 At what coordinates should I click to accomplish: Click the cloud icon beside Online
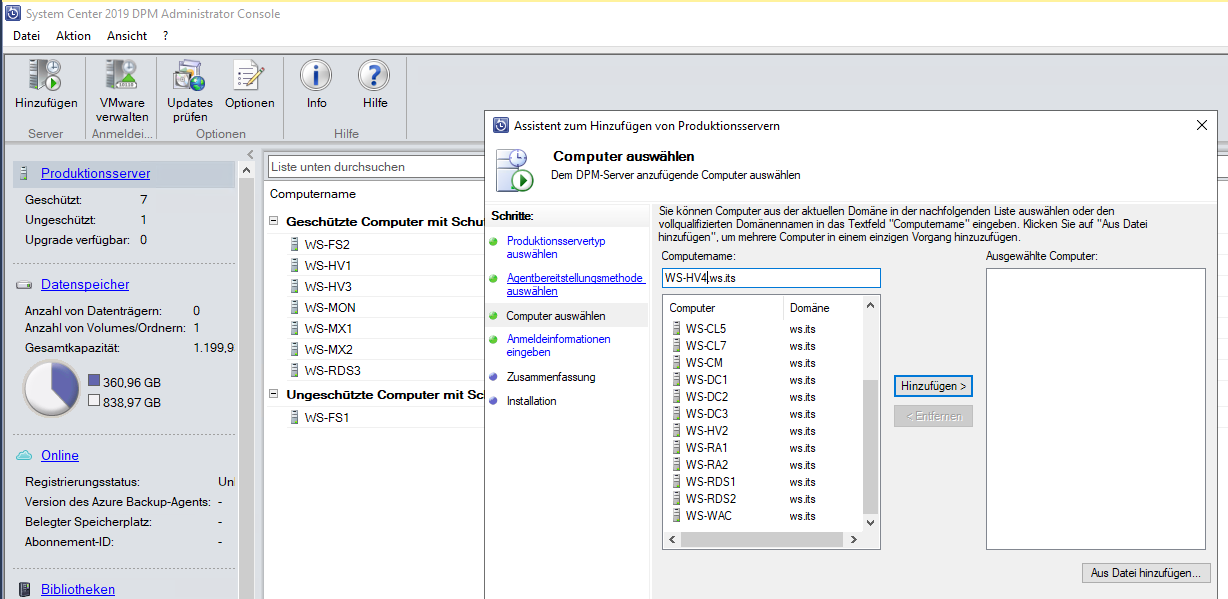25,456
